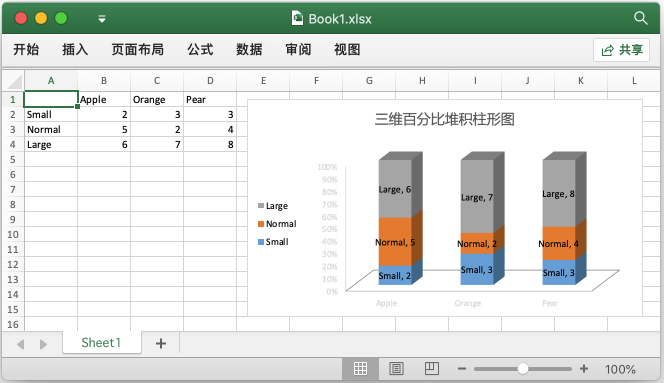Open the 插入 (Insert) ribbon tab
The width and height of the screenshot is (664, 383).
(75, 50)
